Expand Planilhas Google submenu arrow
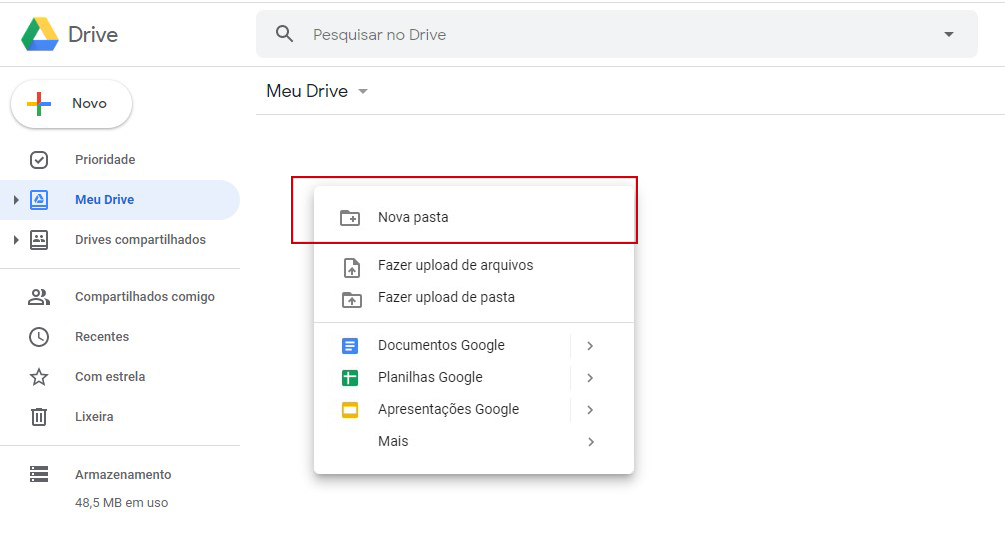This screenshot has height=547, width=1005. (590, 378)
